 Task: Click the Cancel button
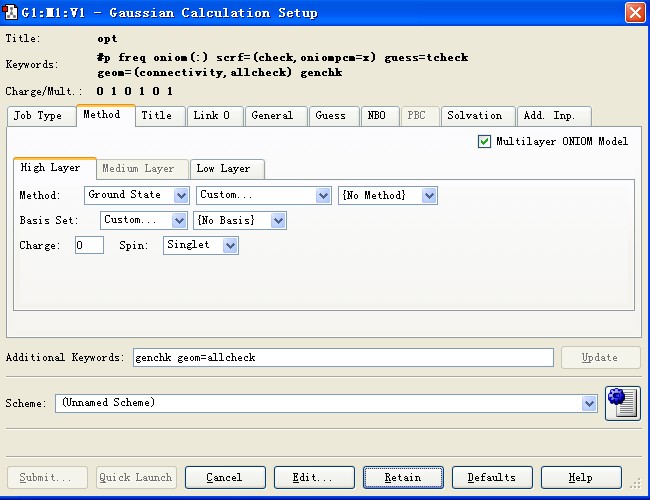click(225, 478)
